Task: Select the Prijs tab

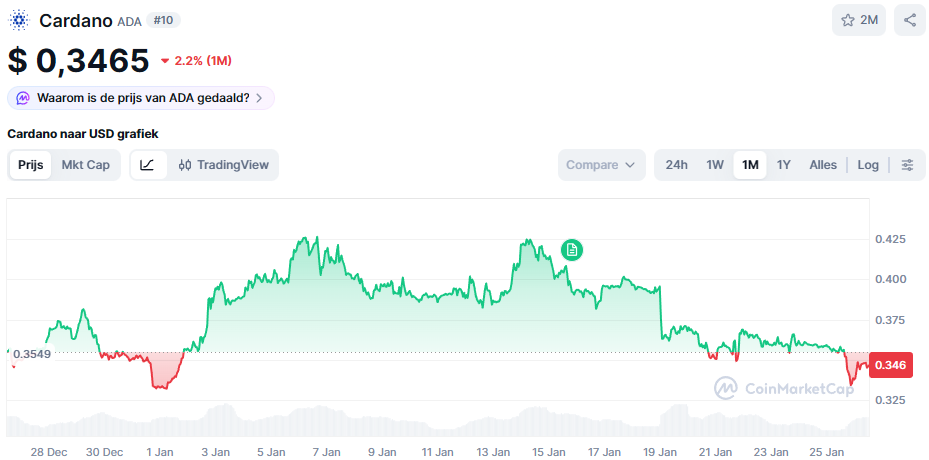Action: [x=31, y=165]
